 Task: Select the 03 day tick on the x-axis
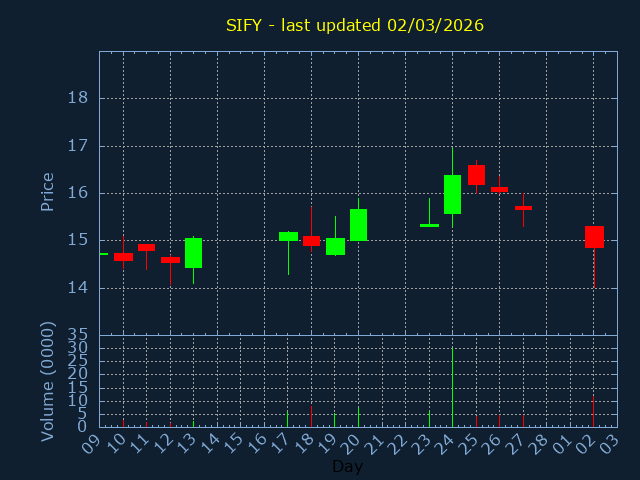click(x=610, y=442)
